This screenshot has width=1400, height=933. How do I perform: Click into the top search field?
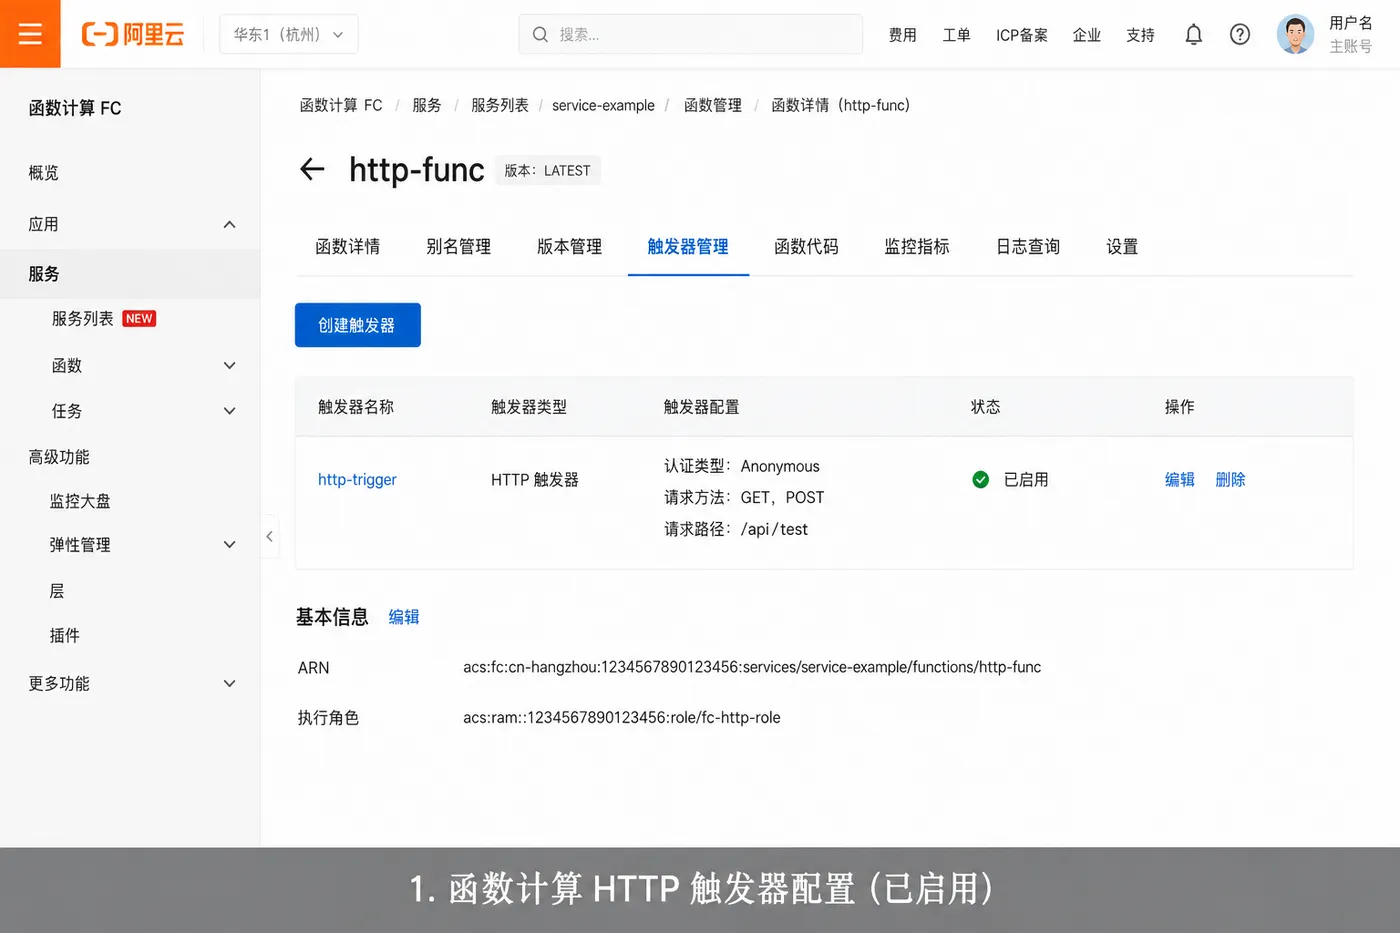[690, 35]
